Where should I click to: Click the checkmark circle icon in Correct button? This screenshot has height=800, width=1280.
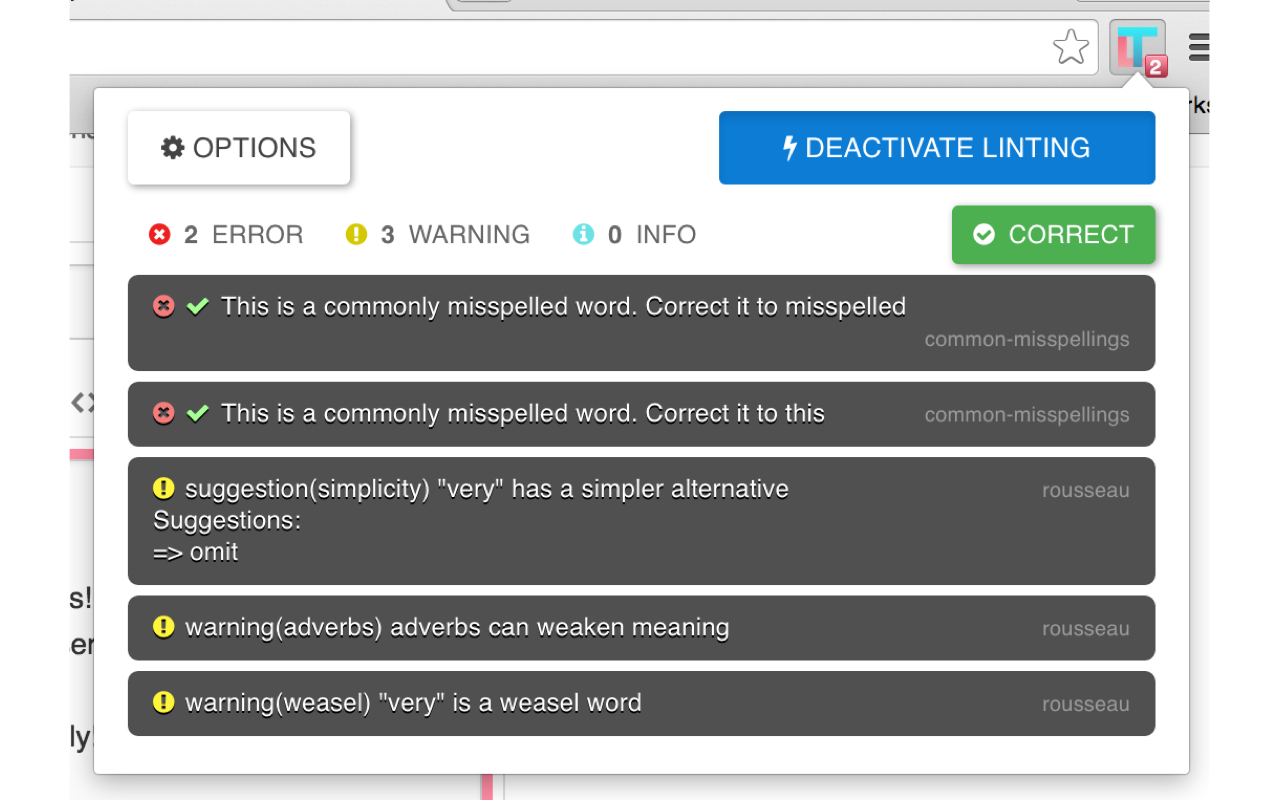coord(984,235)
